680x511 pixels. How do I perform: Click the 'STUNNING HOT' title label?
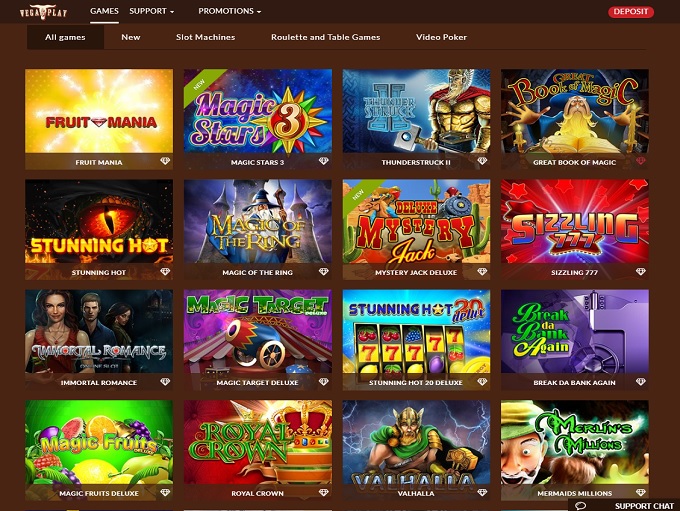99,272
